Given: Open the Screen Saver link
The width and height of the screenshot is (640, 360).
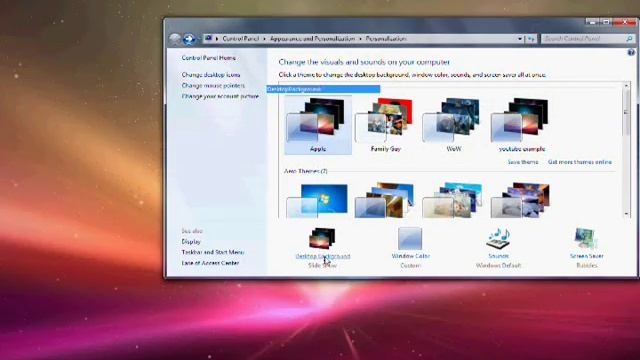Looking at the screenshot, I should [587, 256].
